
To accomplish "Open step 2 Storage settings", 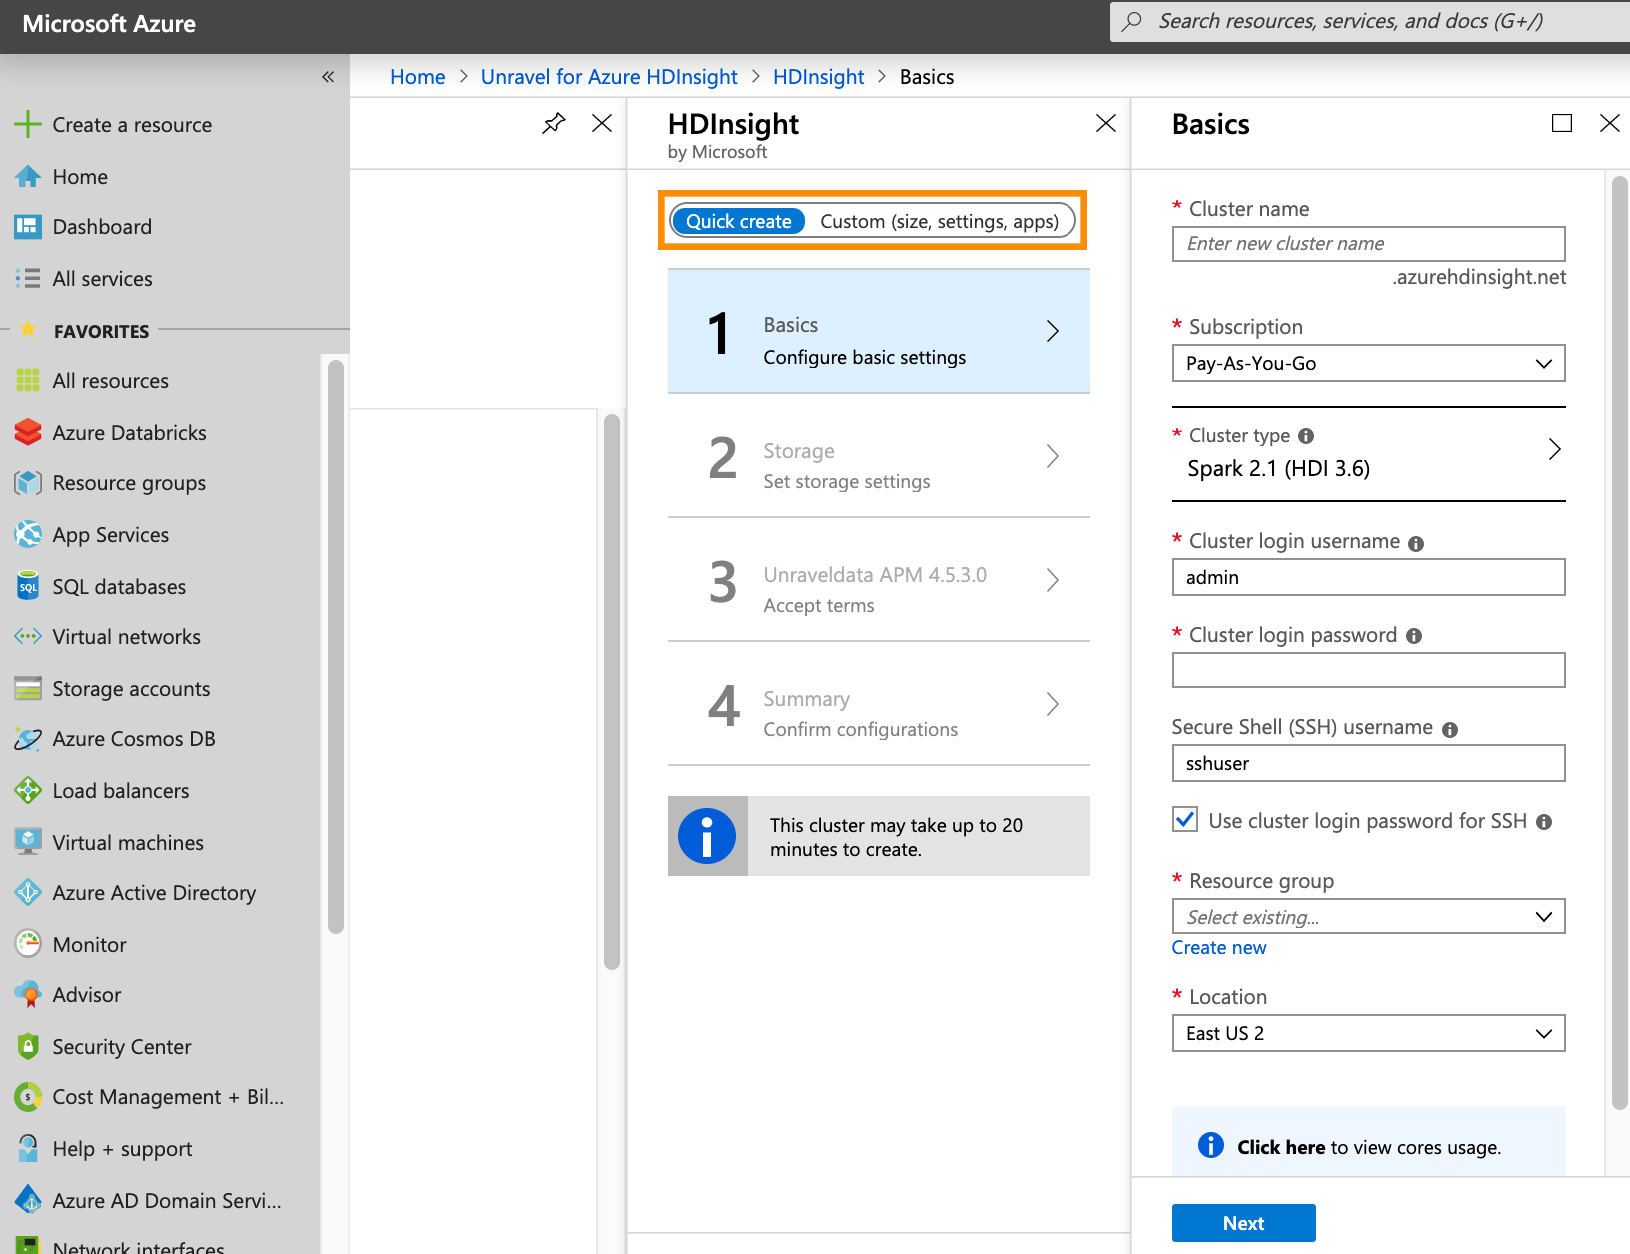I will [x=878, y=456].
